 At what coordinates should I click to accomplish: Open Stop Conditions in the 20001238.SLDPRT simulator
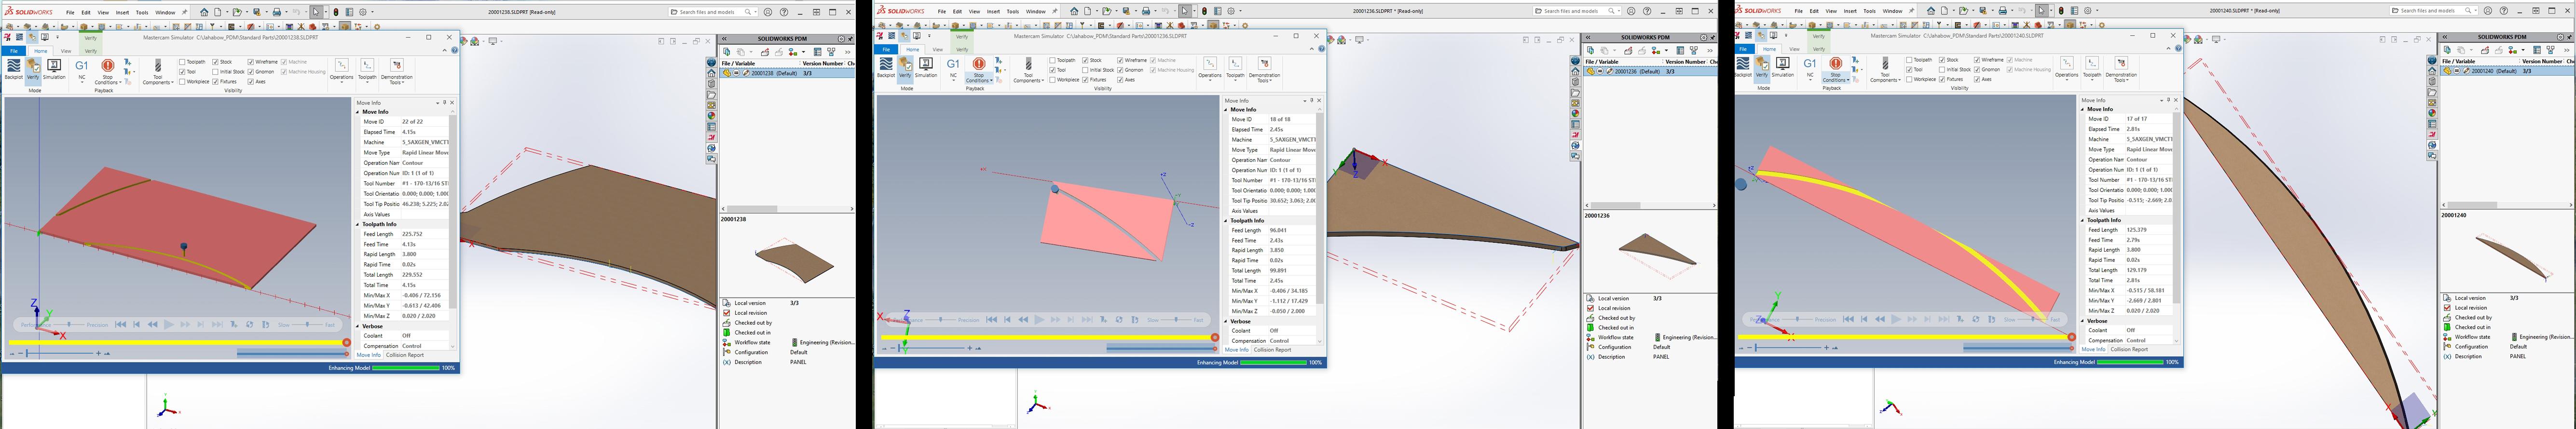coord(108,72)
